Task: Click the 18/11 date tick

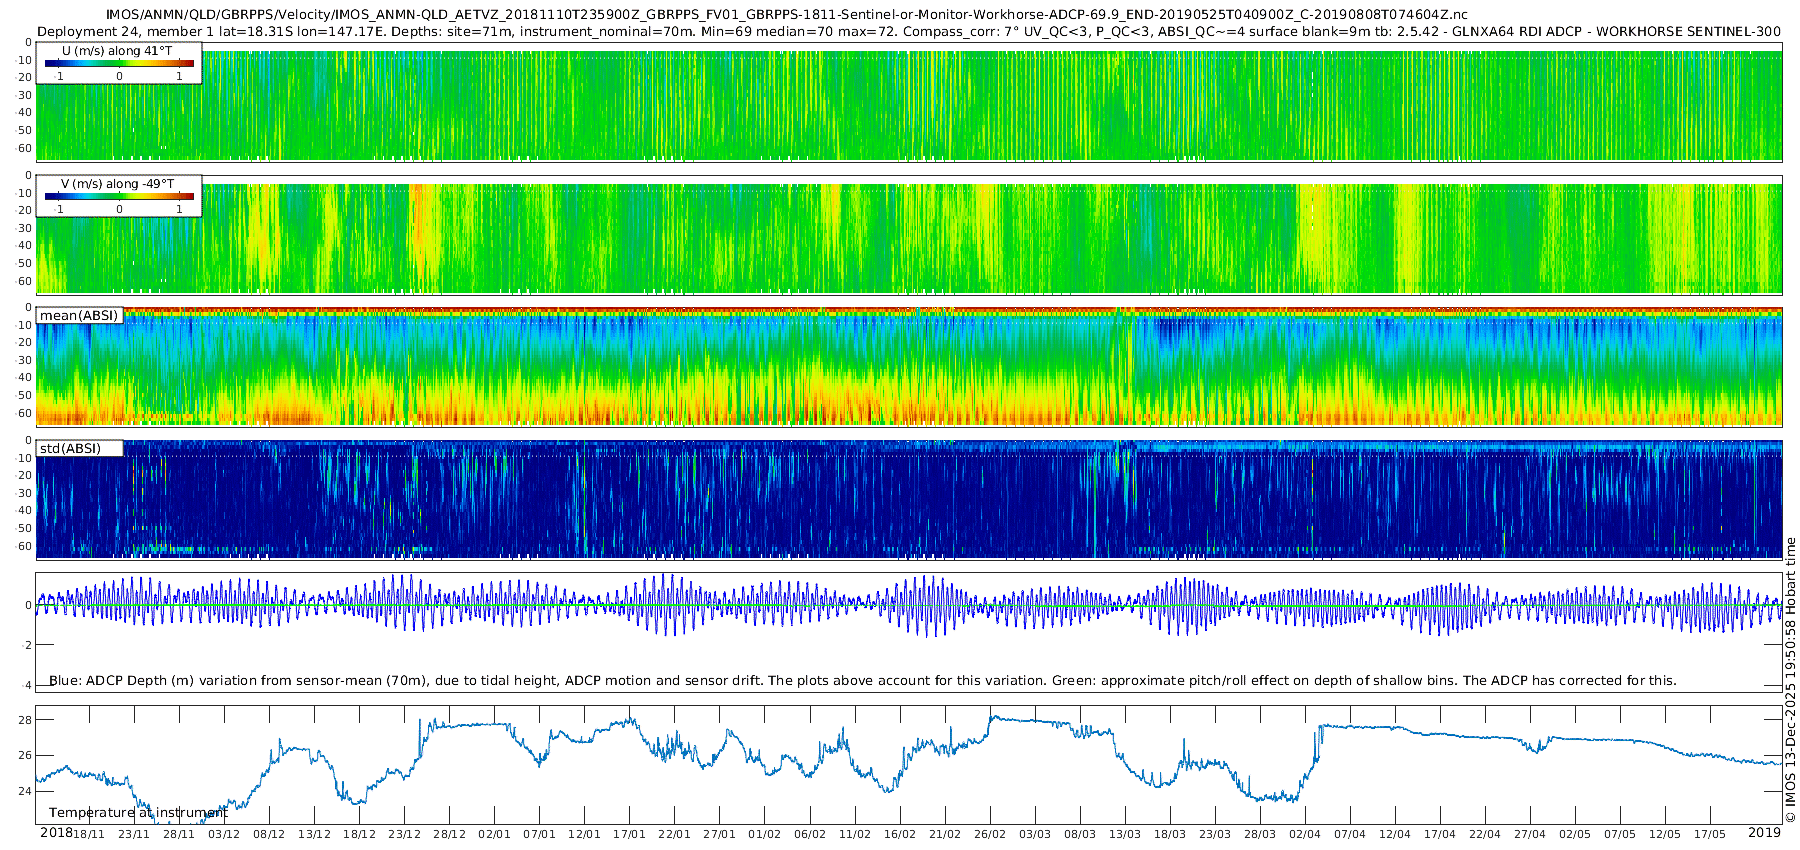Action: point(89,834)
